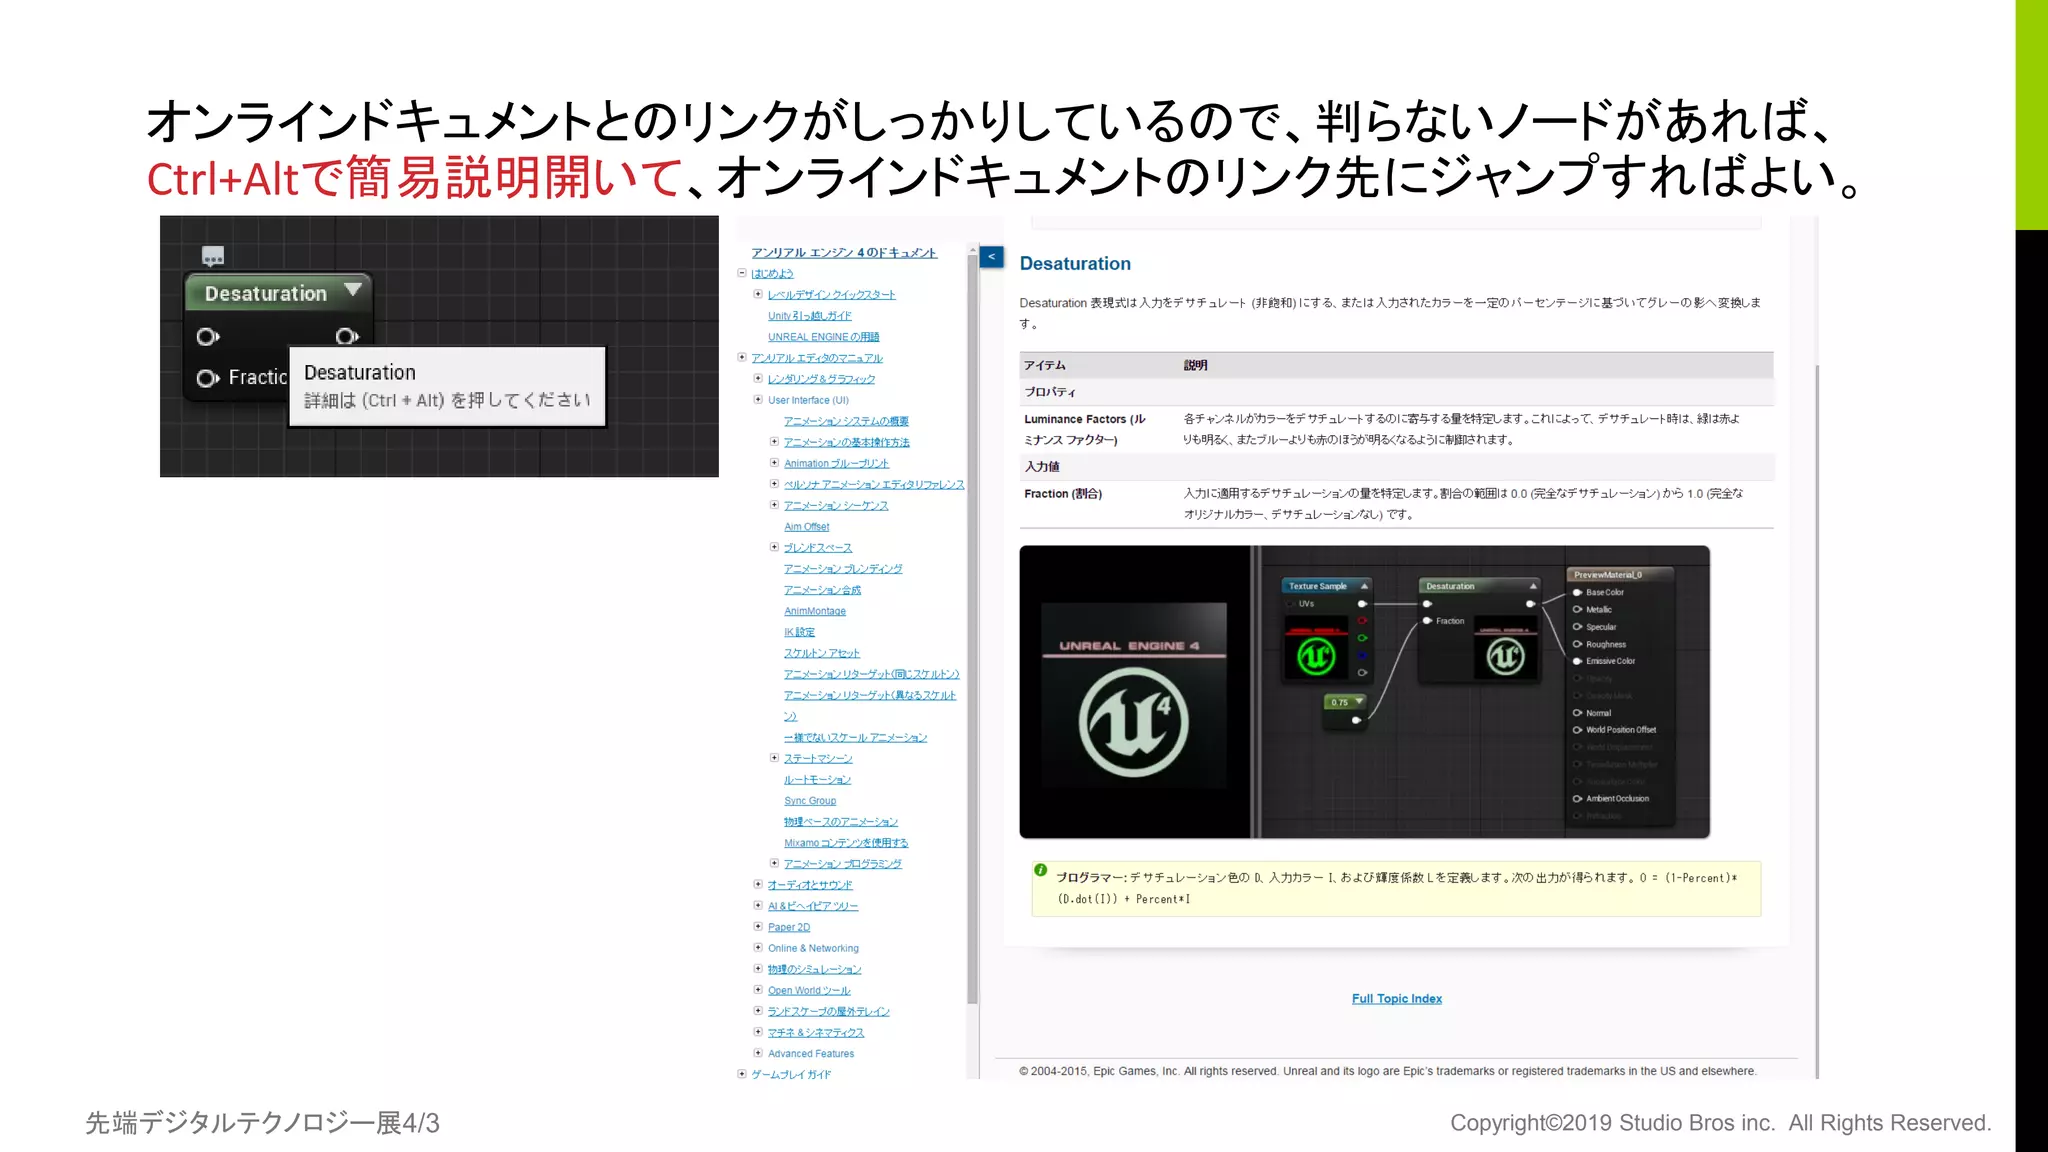Expand User Interface (UI) node
This screenshot has width=2048, height=1152.
(x=758, y=399)
